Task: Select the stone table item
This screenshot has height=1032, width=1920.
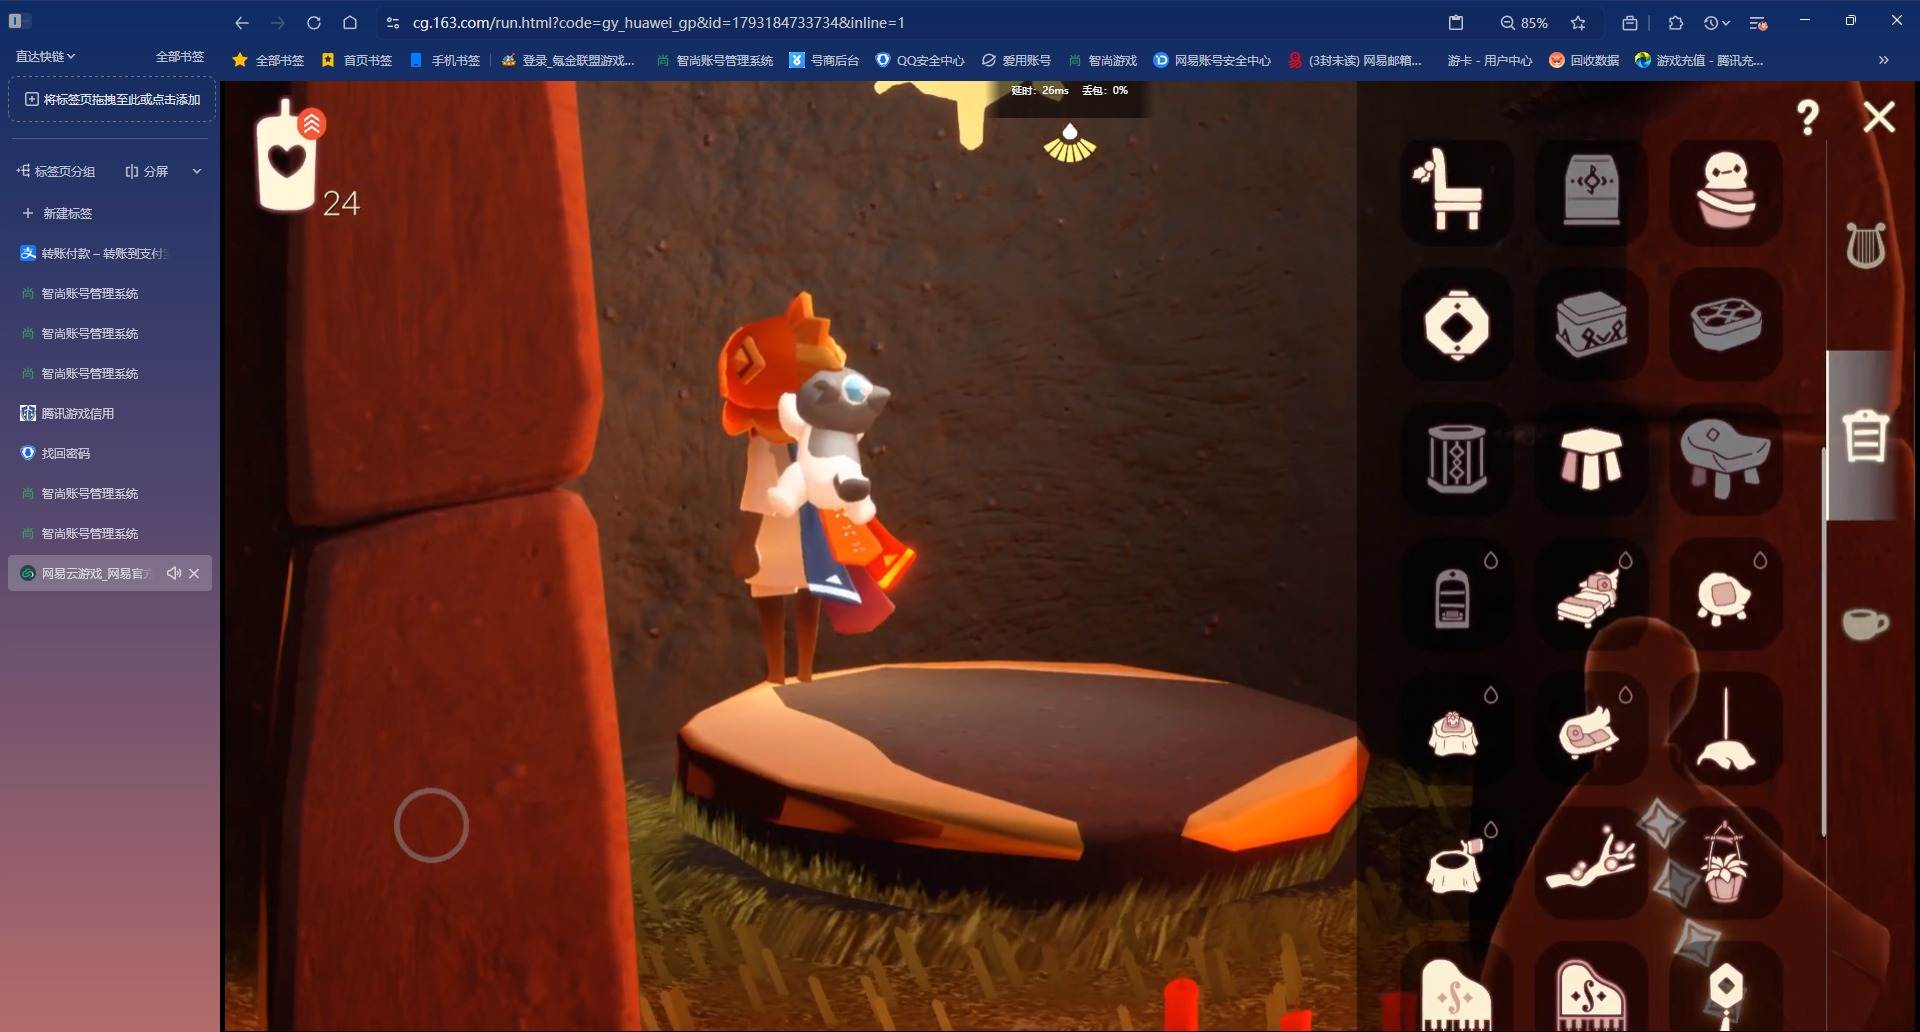Action: [x=1726, y=460]
